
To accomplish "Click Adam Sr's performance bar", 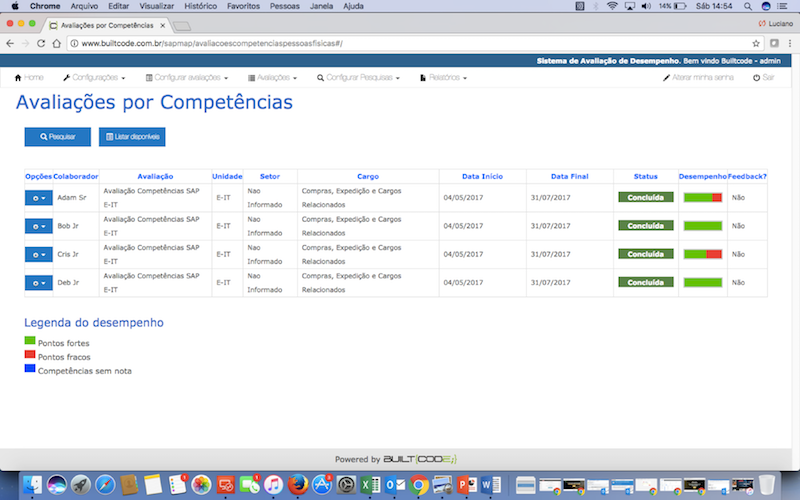I will (703, 197).
